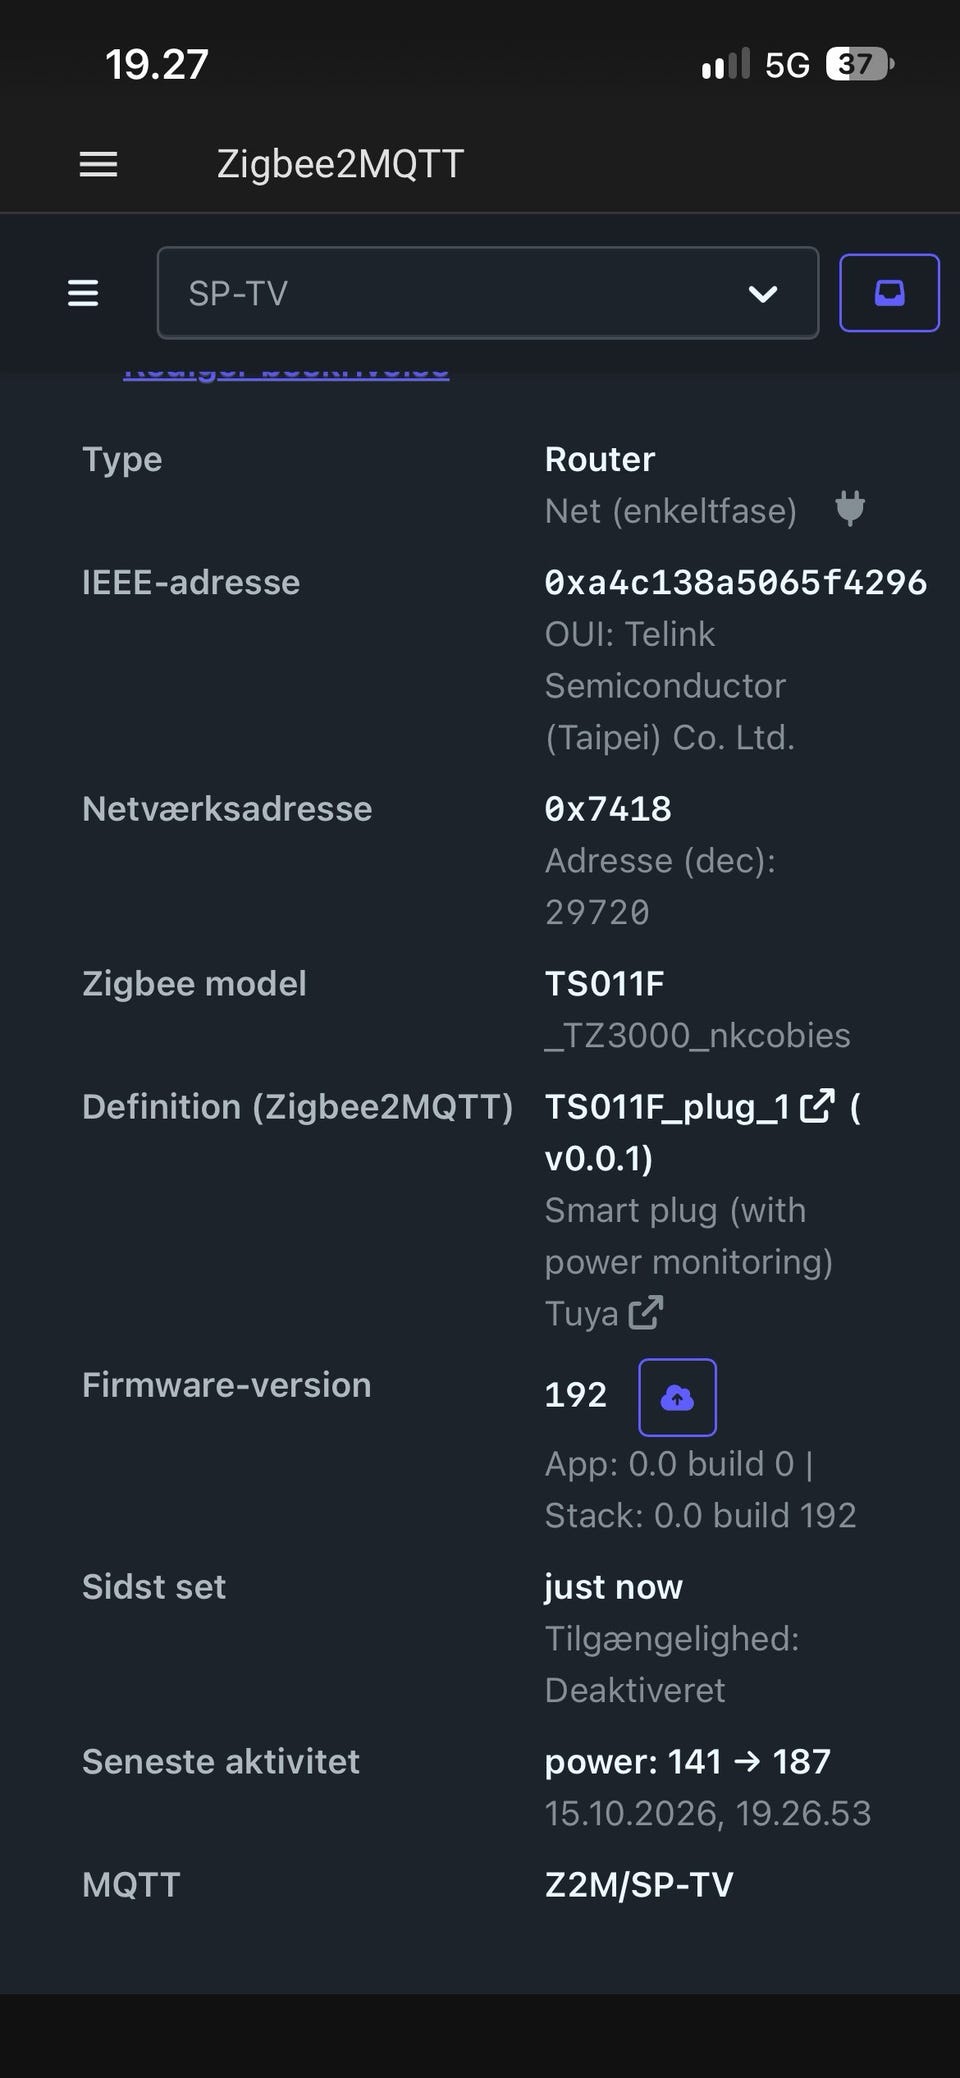Tap the 19.27 clock in the status bar

click(x=157, y=65)
